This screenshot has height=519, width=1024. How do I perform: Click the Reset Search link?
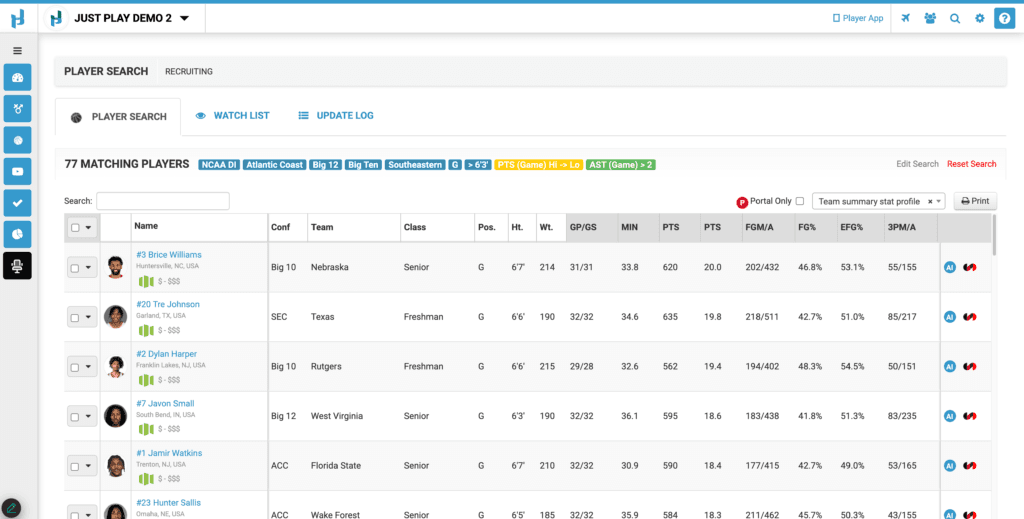(x=972, y=164)
